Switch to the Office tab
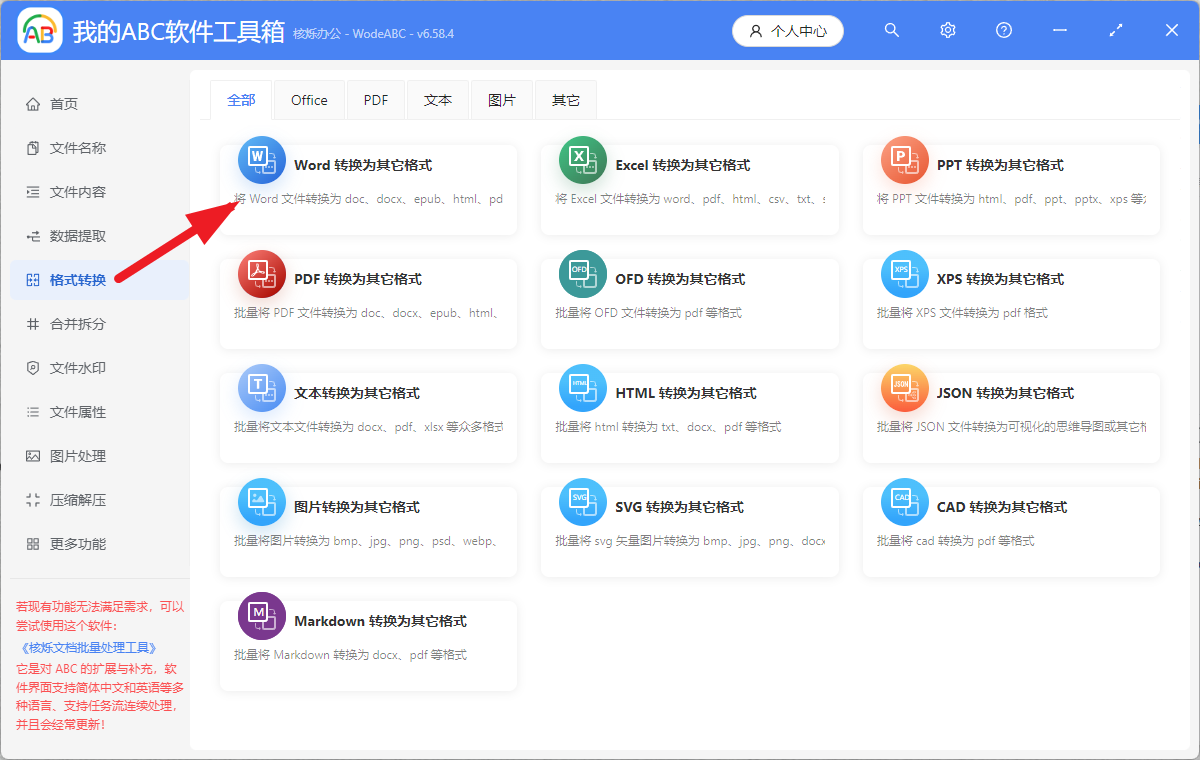Screen dimensions: 1200x760 [309, 99]
